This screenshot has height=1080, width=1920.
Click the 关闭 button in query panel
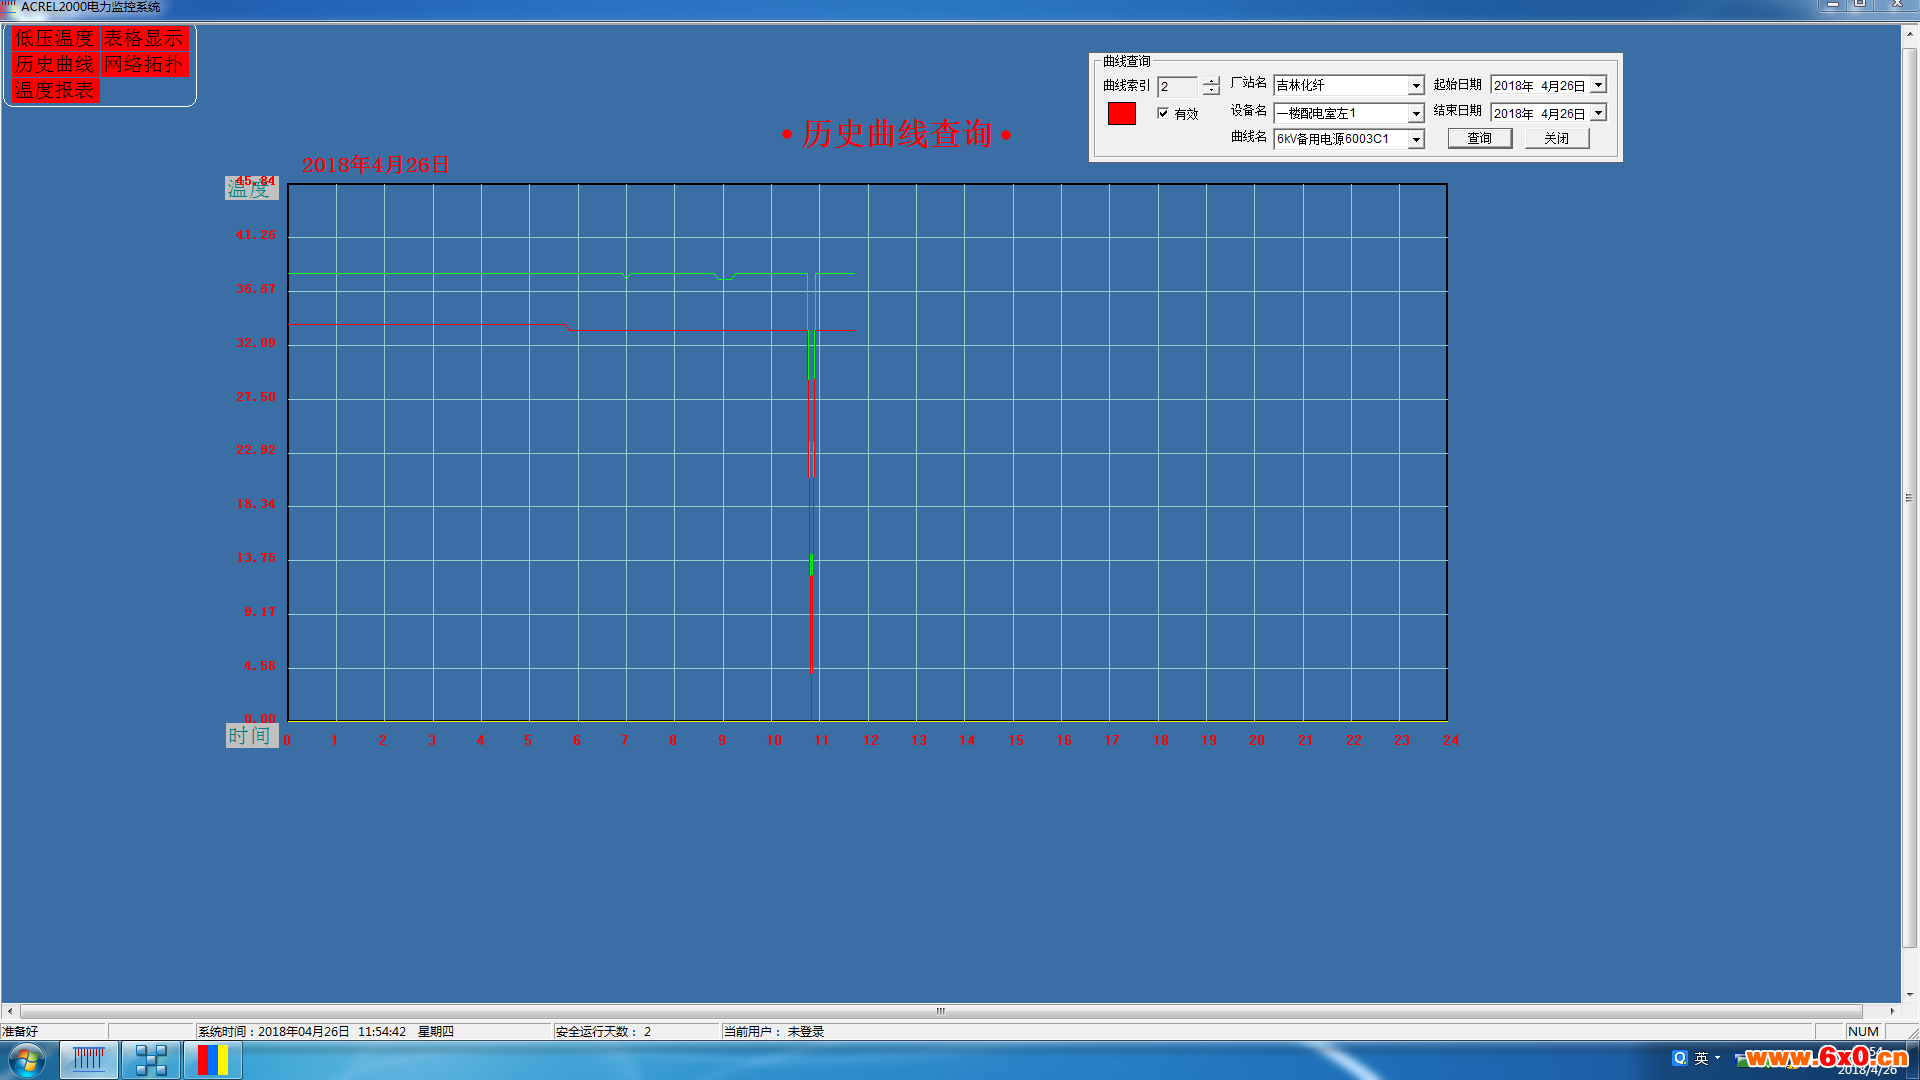click(x=1556, y=138)
